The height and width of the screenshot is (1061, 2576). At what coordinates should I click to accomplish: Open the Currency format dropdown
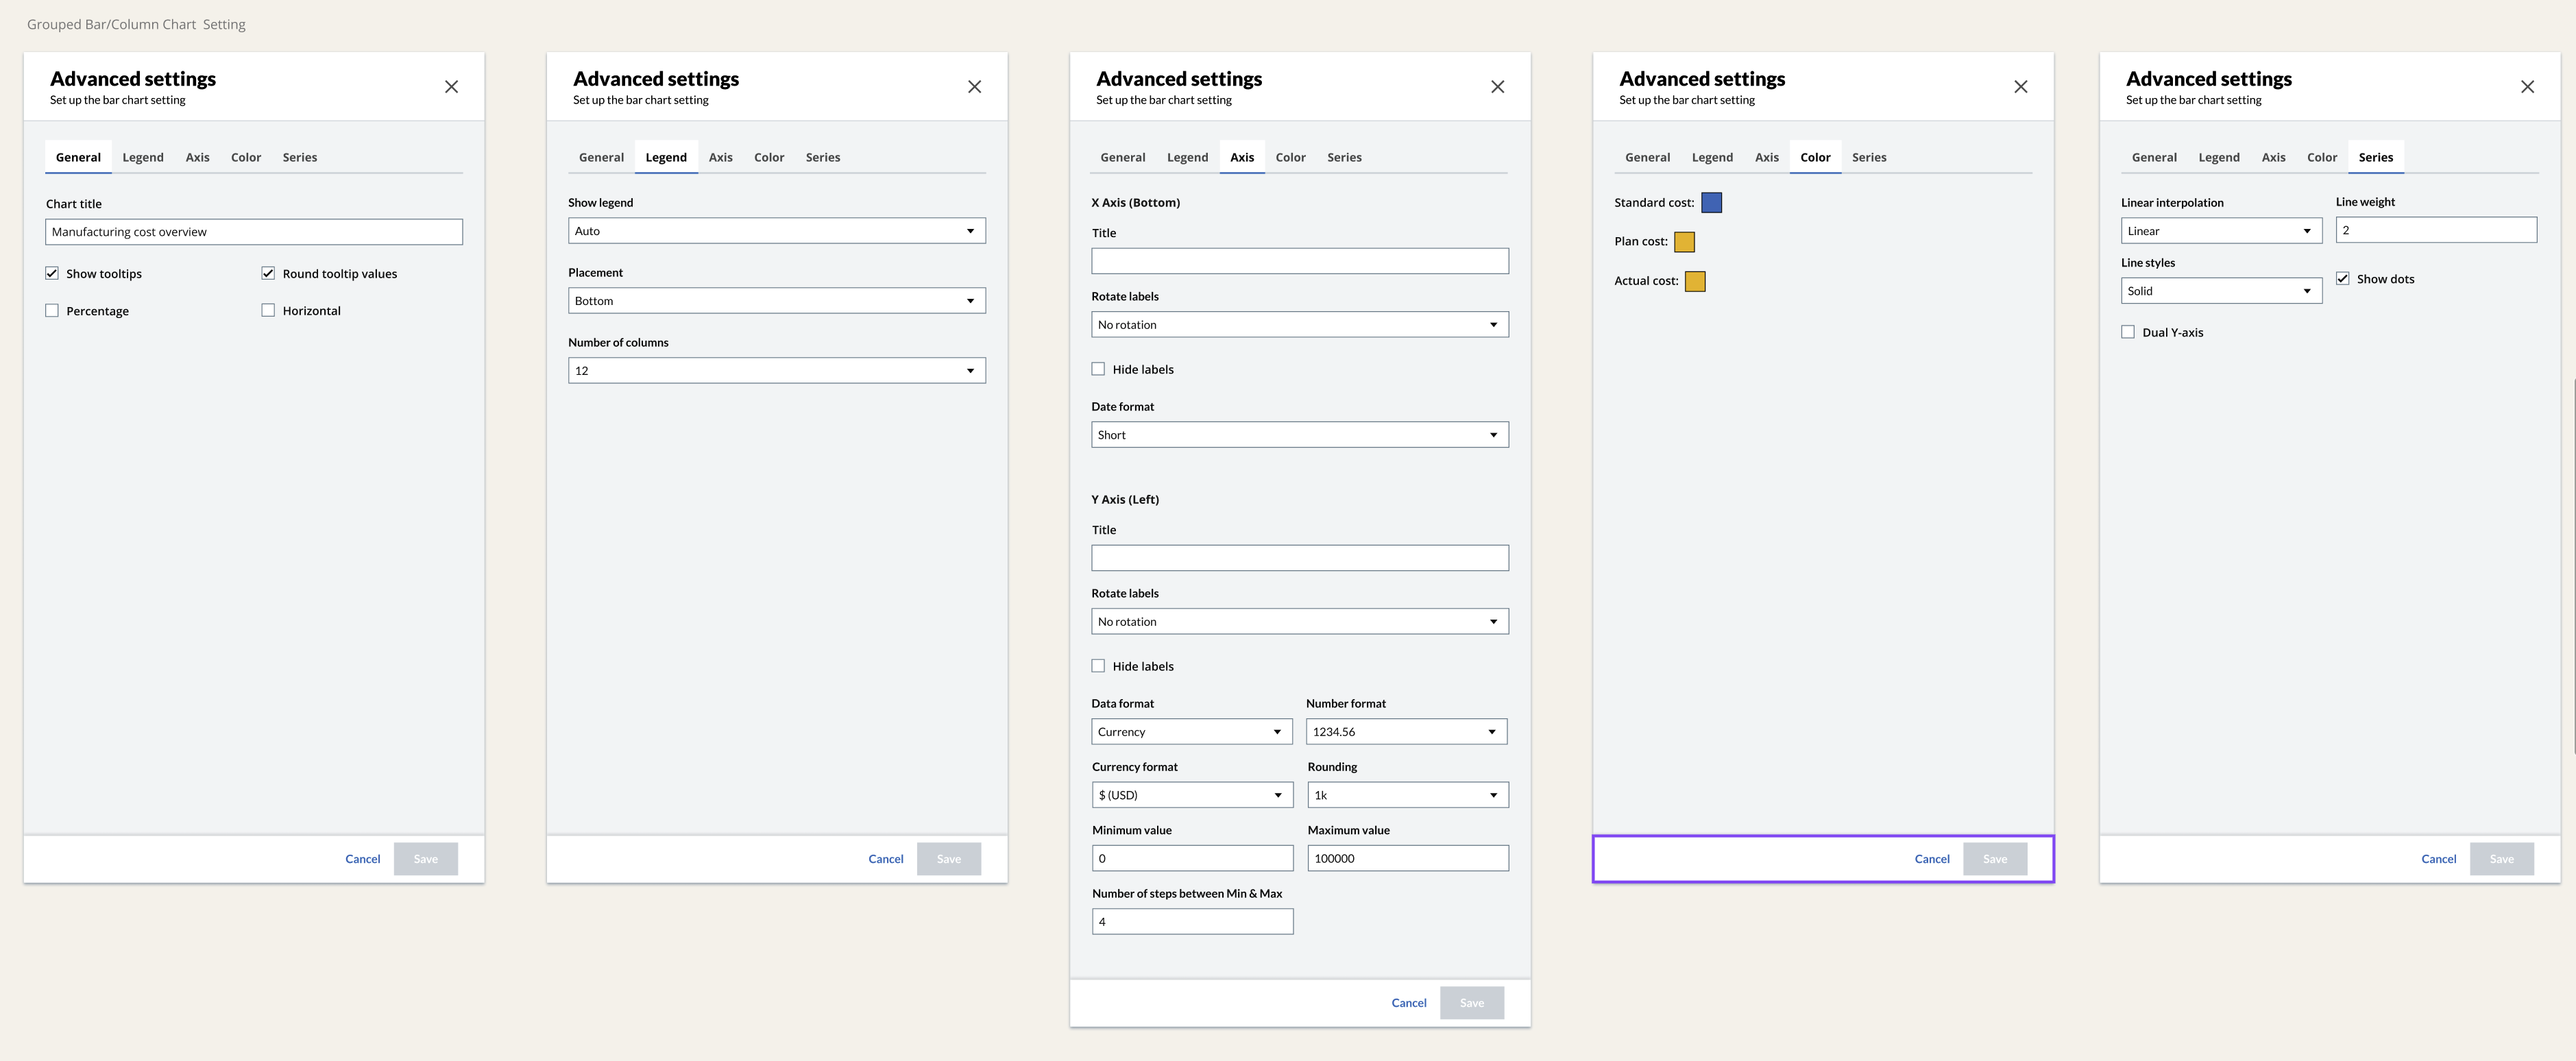coord(1191,794)
